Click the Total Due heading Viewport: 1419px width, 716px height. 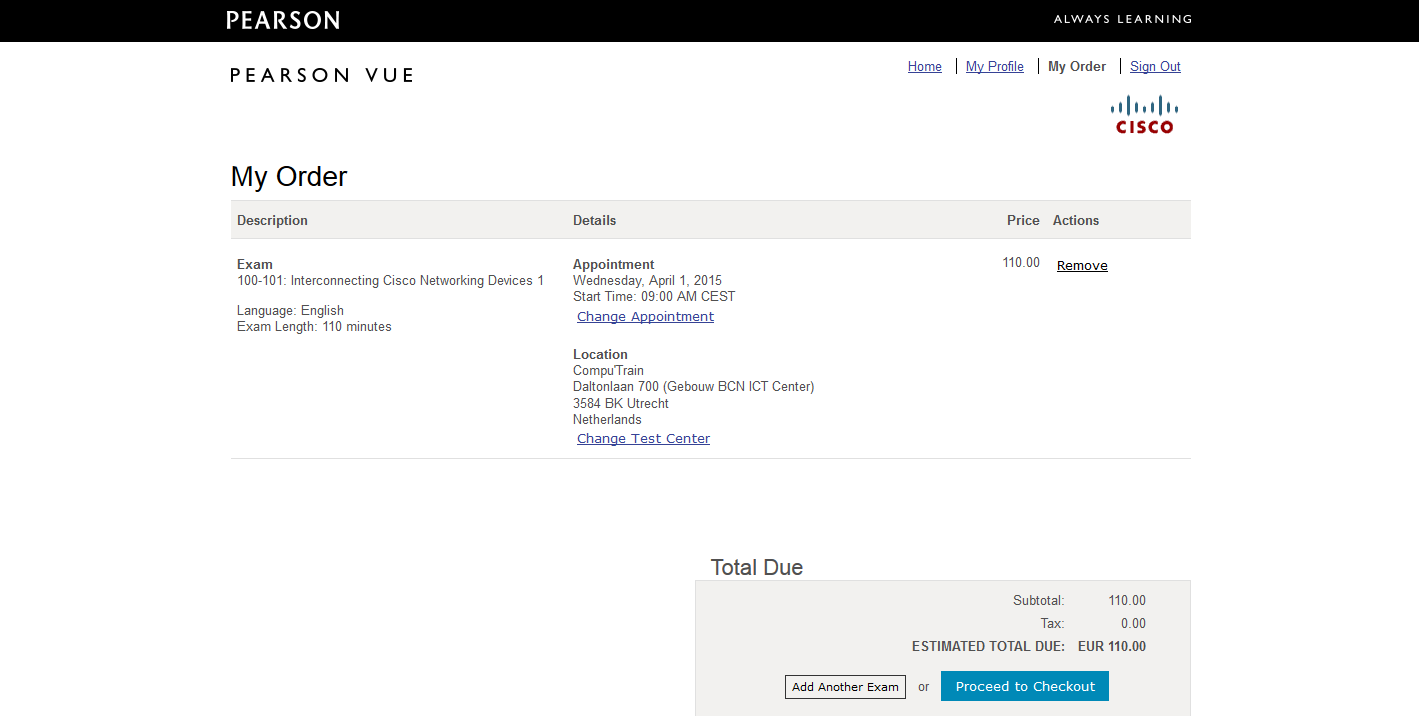point(757,568)
